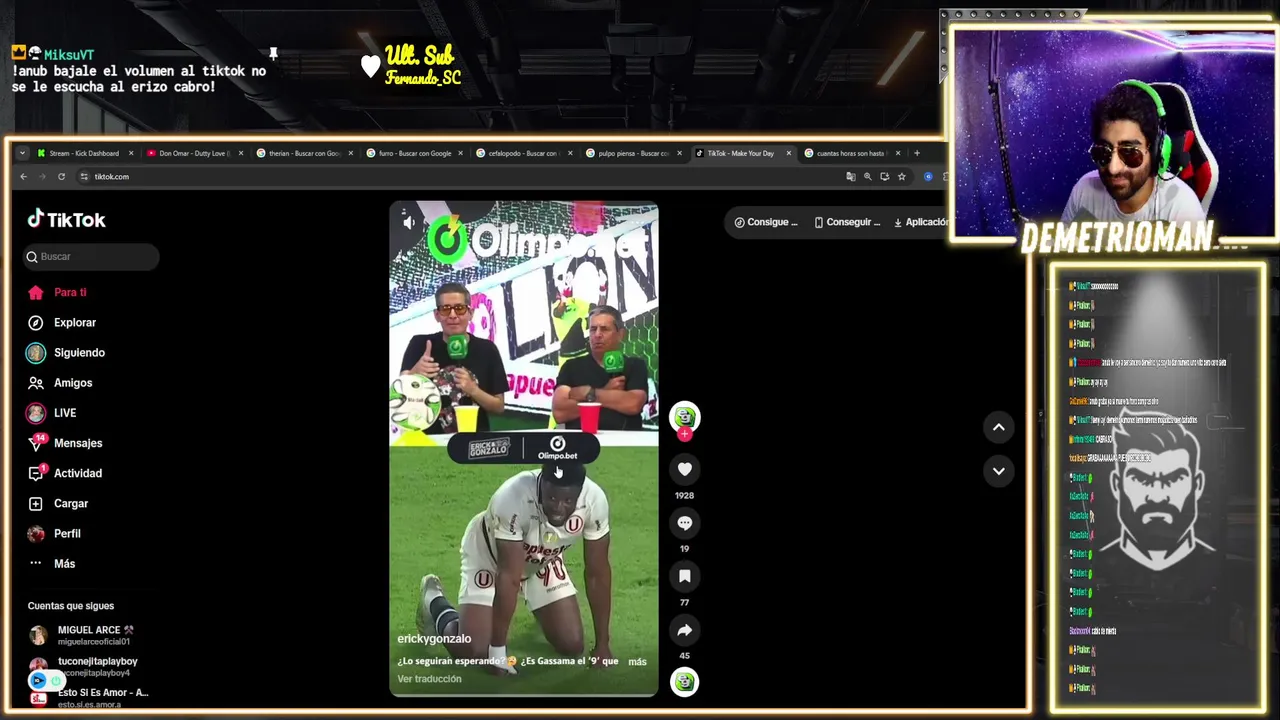The image size is (1280, 720).
Task: Click the tiktok.com address bar
Action: 460,176
